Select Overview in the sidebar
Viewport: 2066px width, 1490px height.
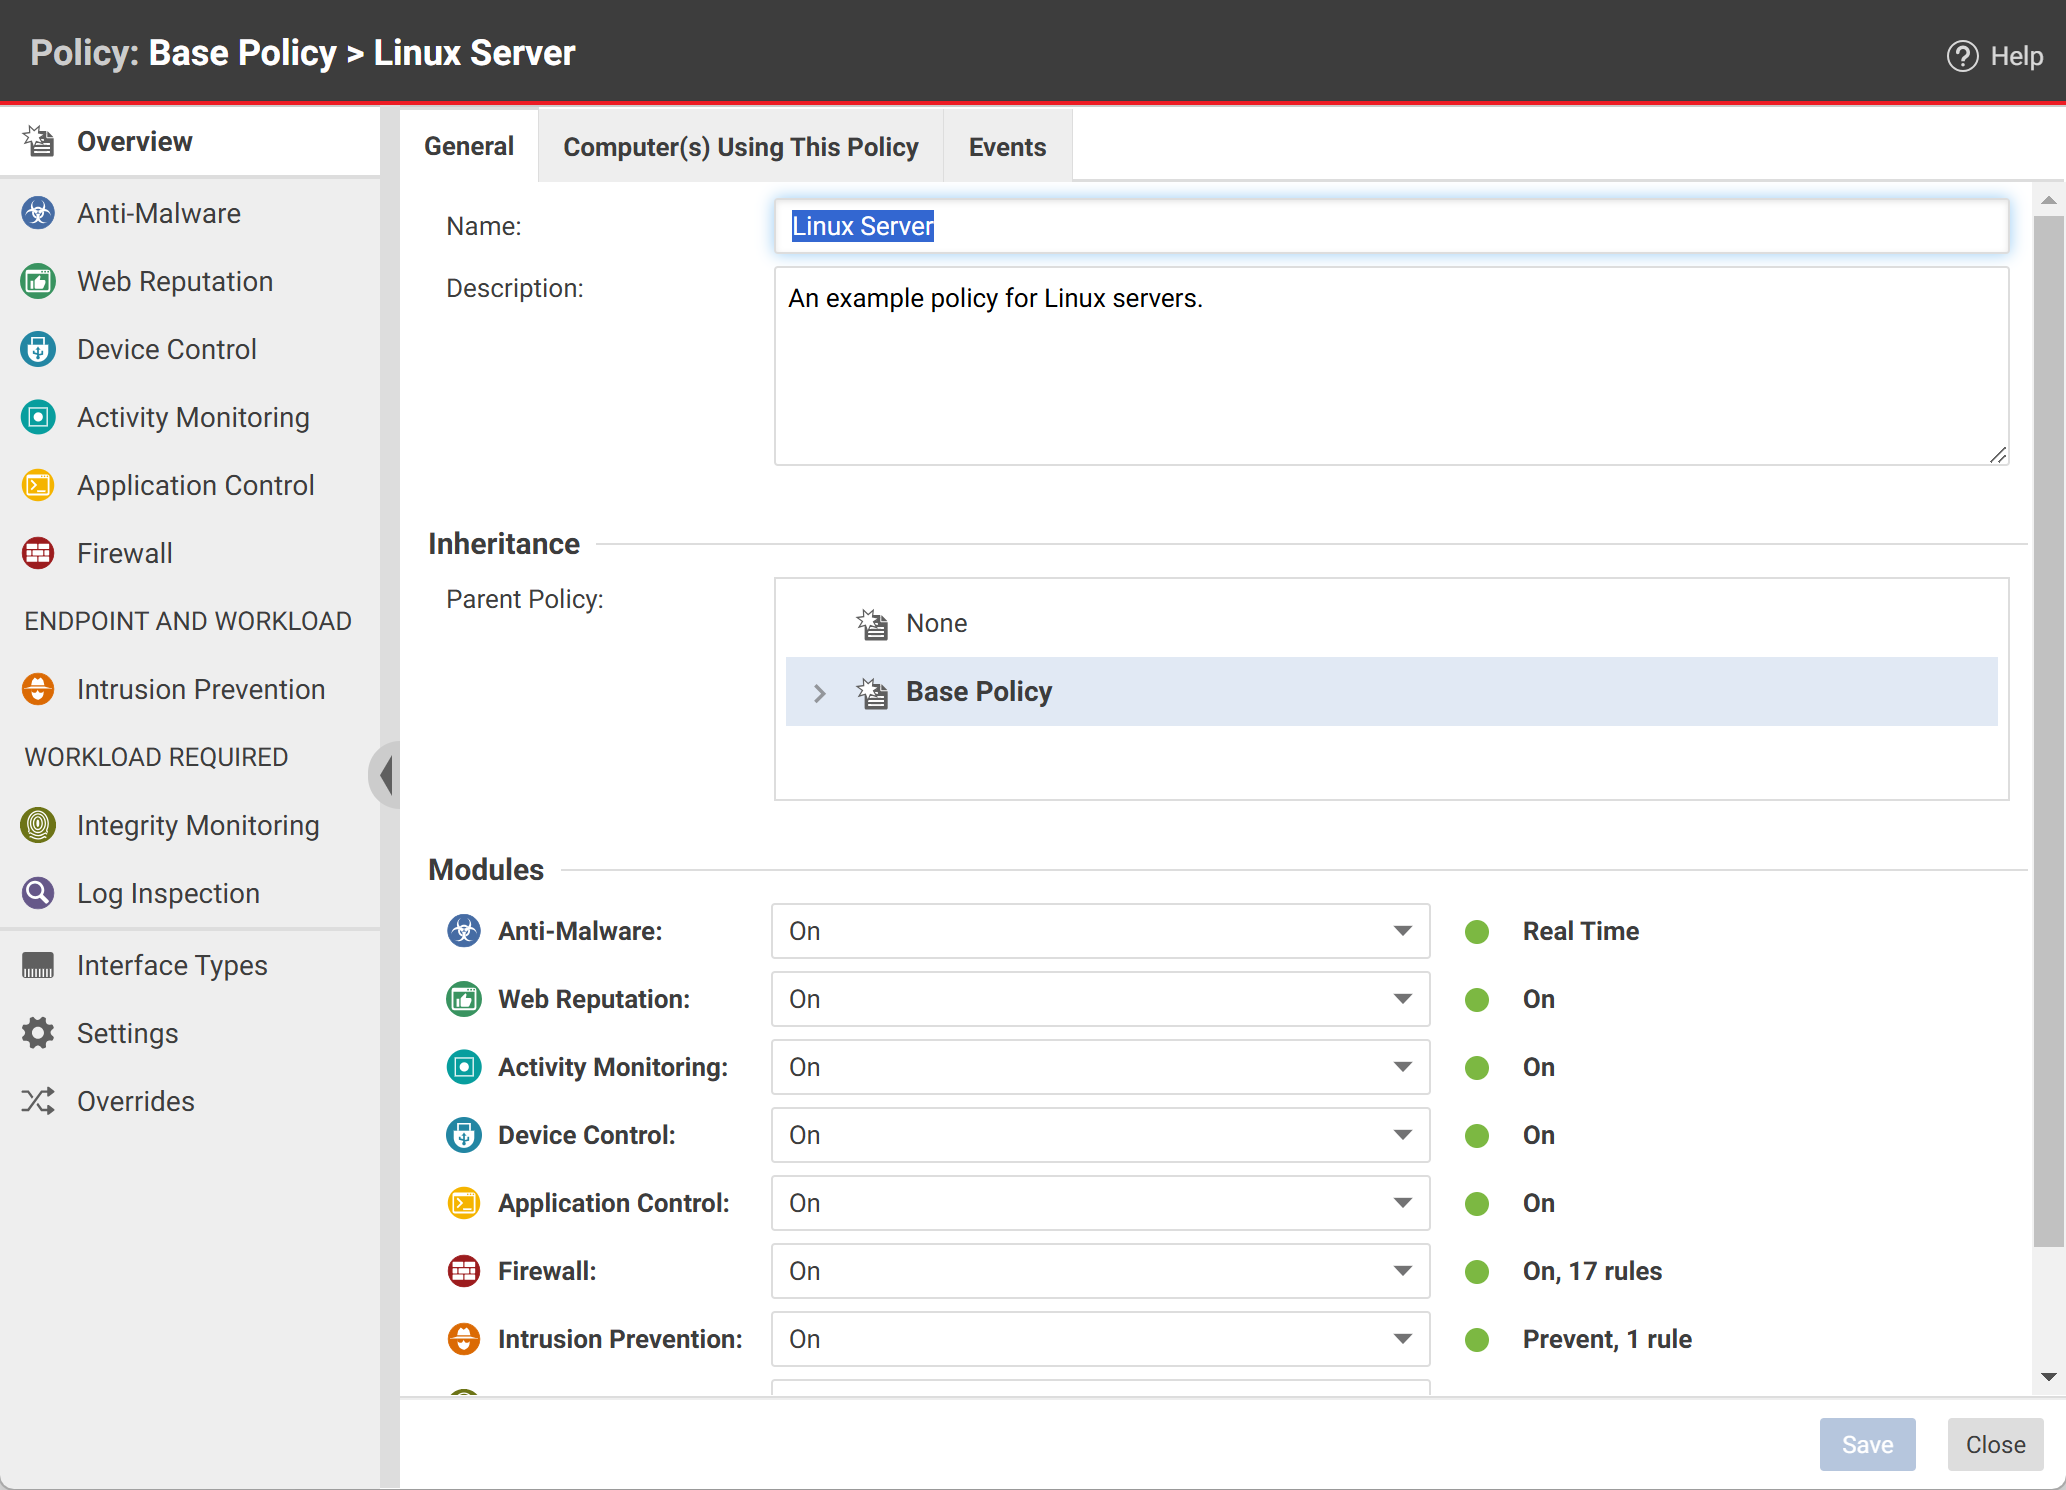(190, 141)
